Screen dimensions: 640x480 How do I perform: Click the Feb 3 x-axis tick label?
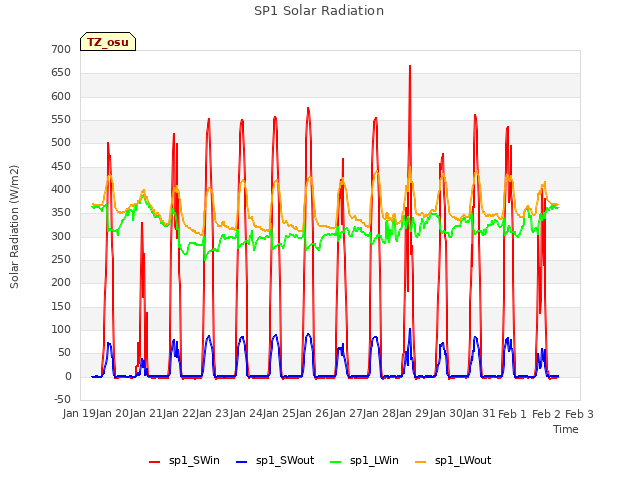pyautogui.click(x=580, y=414)
